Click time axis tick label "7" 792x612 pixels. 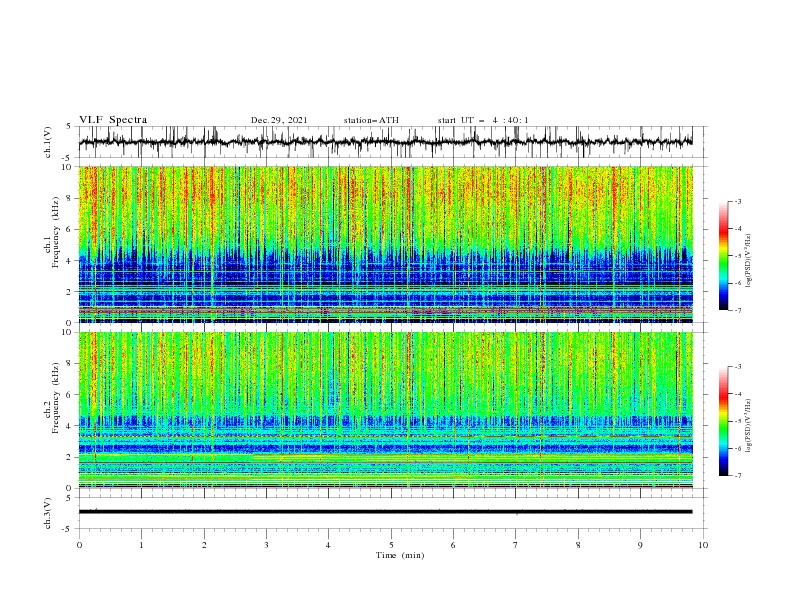(516, 545)
